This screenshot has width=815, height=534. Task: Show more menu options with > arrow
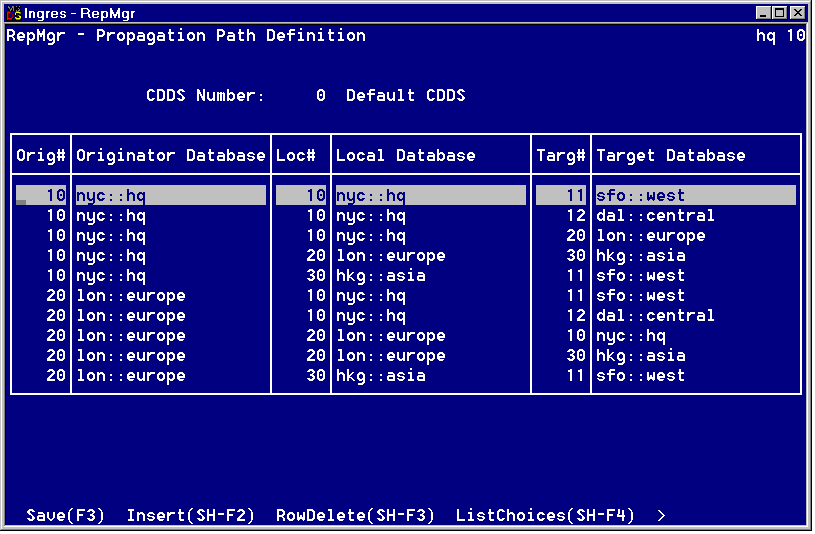(x=661, y=516)
